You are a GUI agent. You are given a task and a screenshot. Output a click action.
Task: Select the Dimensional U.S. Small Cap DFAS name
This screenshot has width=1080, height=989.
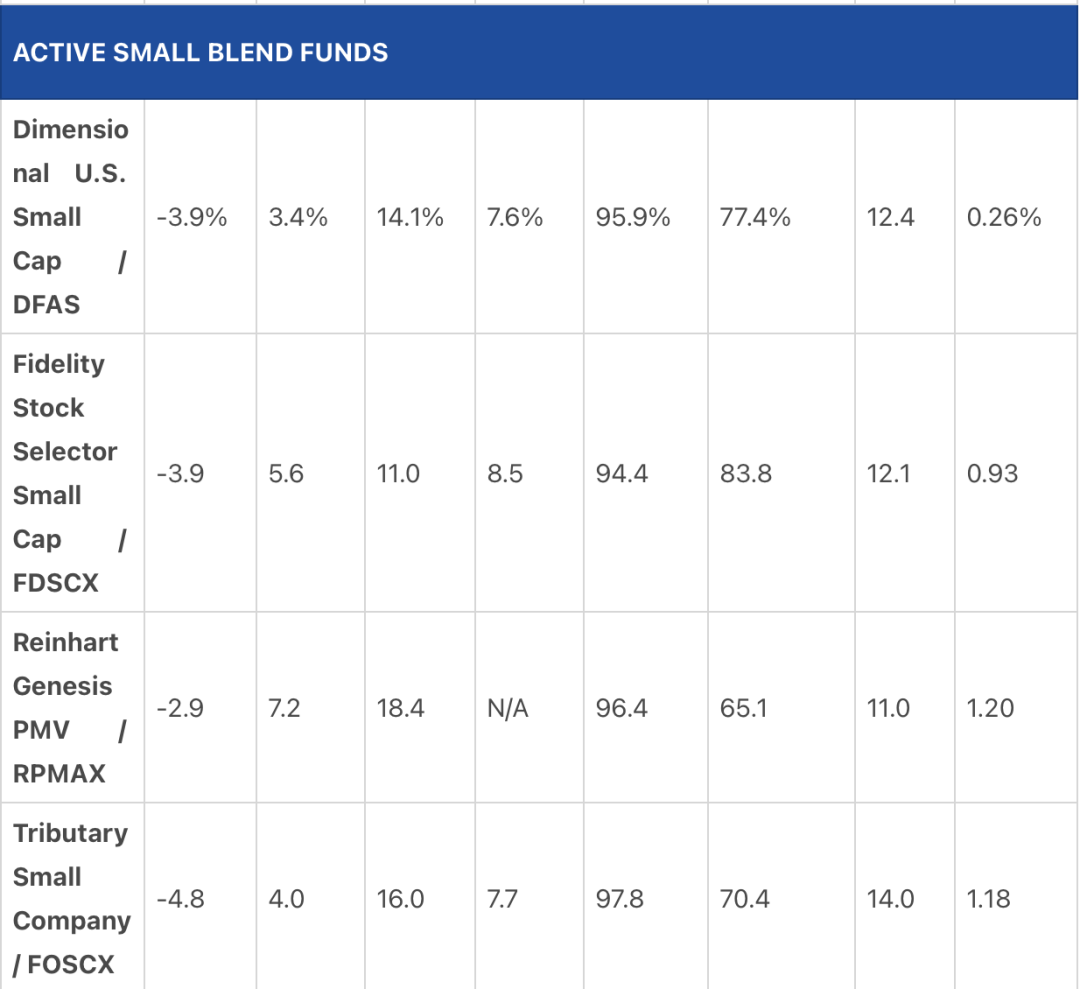point(70,217)
